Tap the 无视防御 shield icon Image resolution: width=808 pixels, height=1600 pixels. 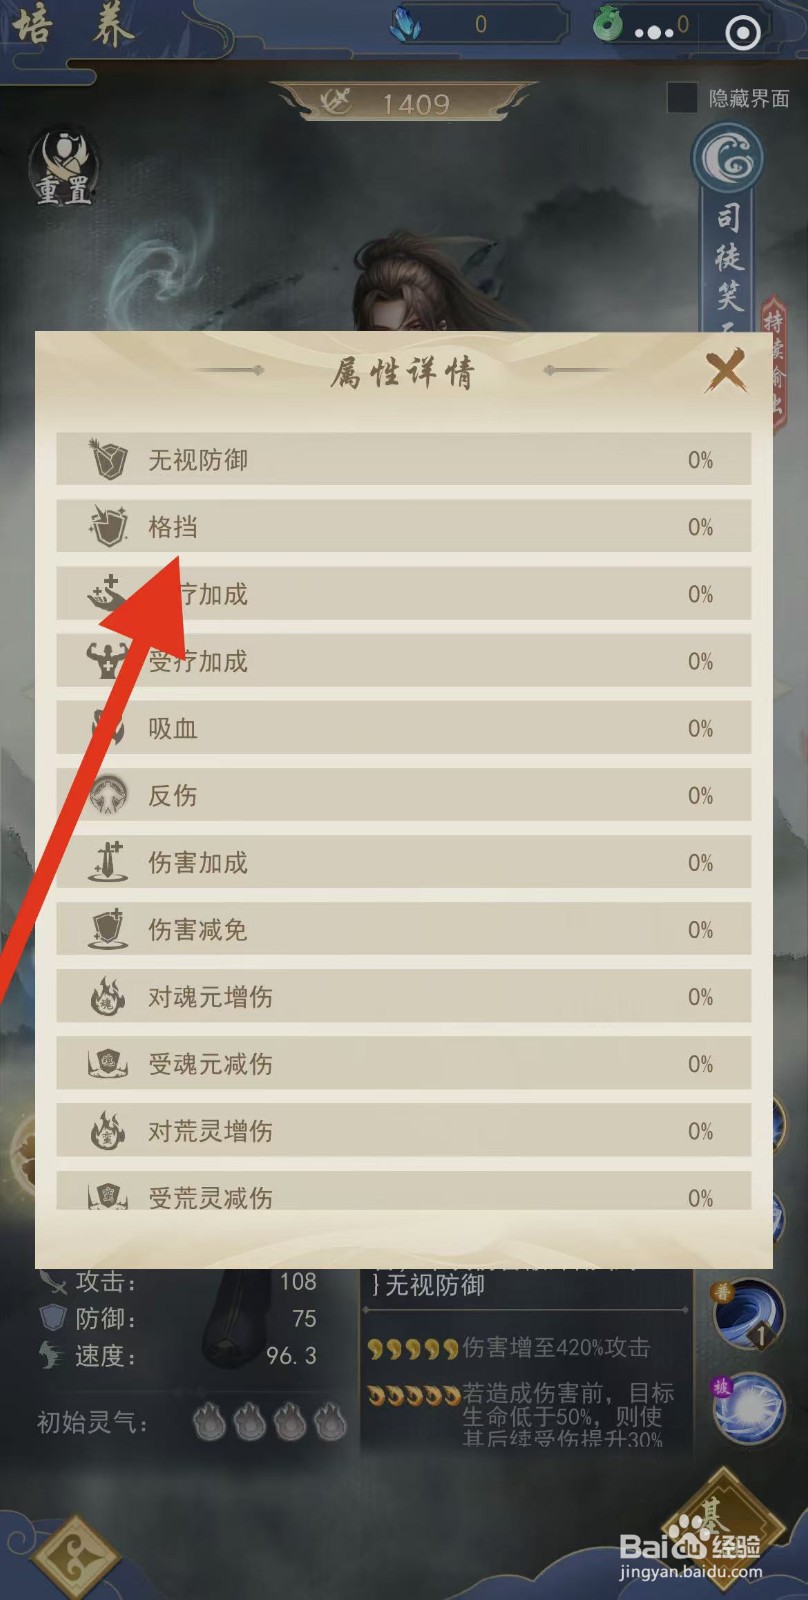pyautogui.click(x=108, y=460)
